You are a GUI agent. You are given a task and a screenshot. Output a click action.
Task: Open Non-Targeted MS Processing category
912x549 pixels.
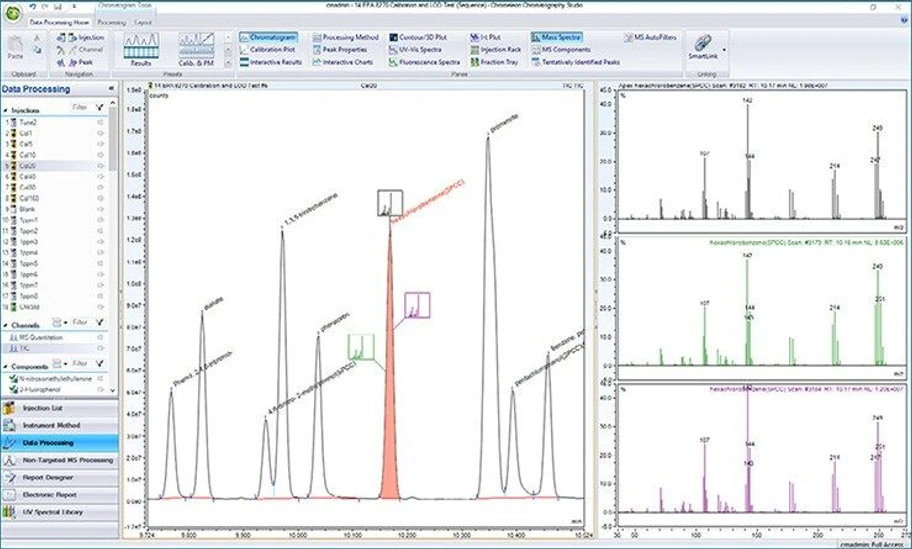tap(59, 460)
